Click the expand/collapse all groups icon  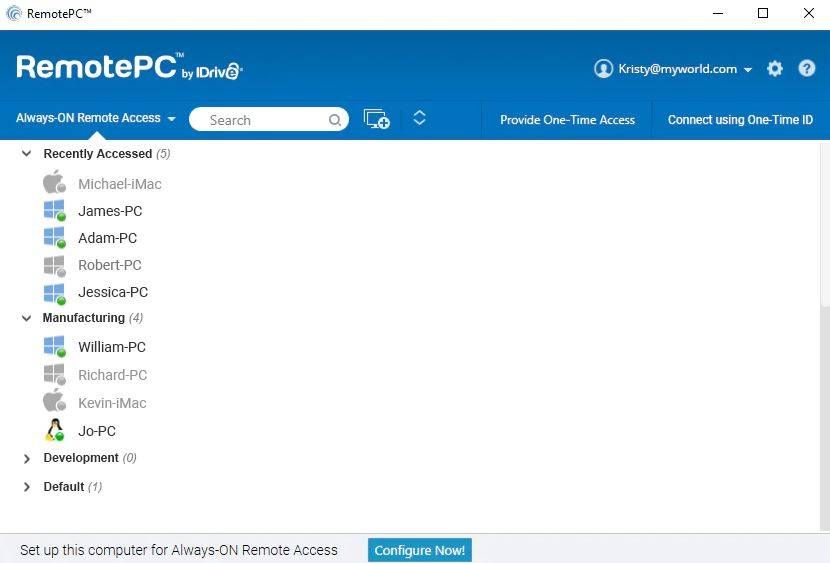[x=419, y=118]
